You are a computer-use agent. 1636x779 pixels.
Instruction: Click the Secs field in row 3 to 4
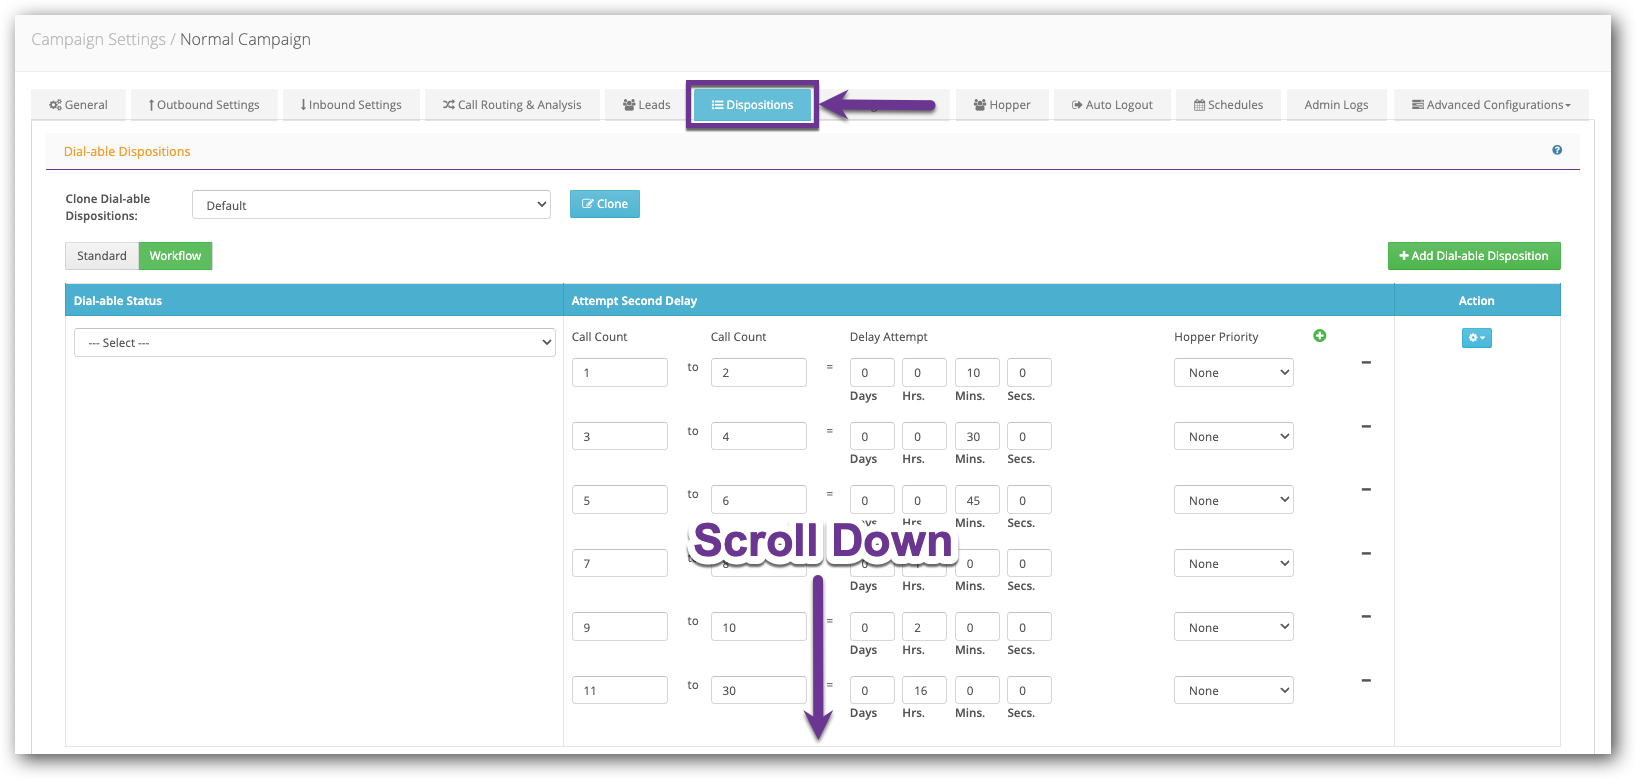[1029, 437]
